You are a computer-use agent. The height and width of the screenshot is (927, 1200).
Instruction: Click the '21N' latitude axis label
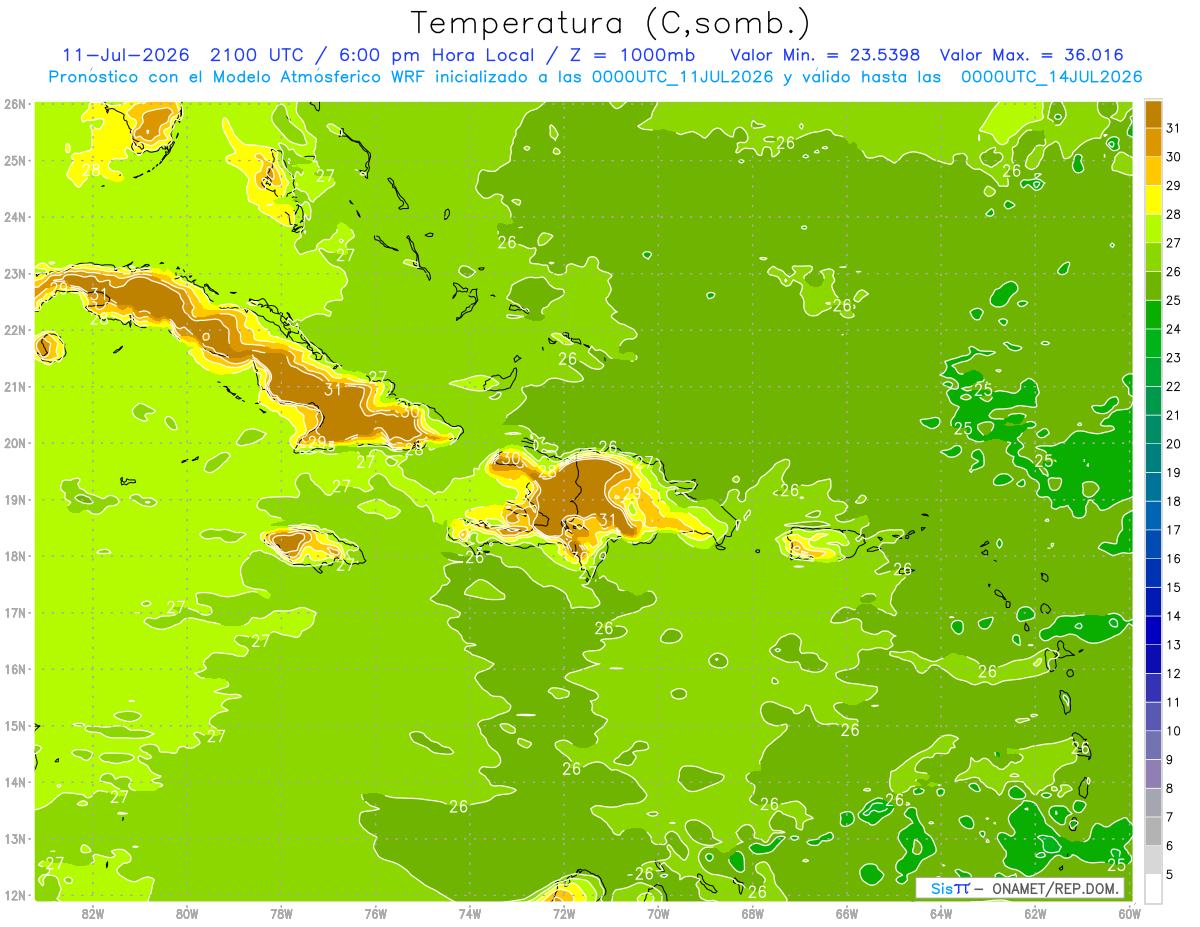pos(15,386)
